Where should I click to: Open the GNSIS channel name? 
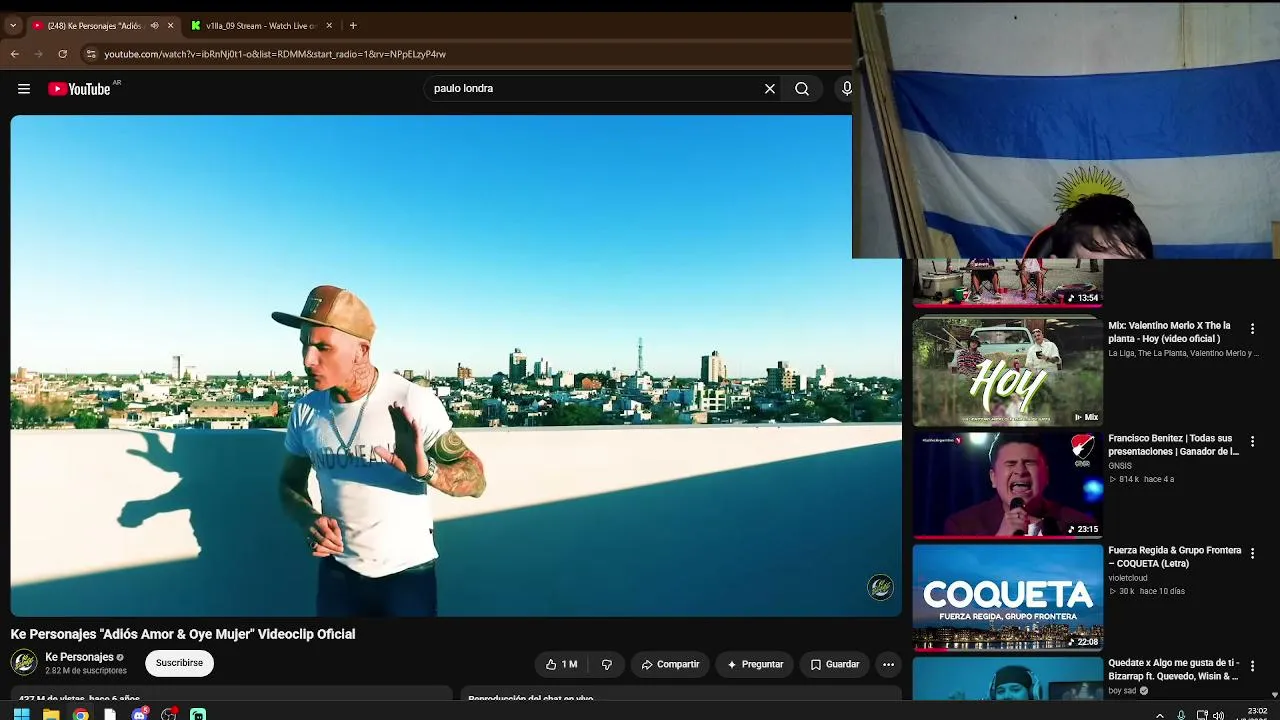point(1120,466)
